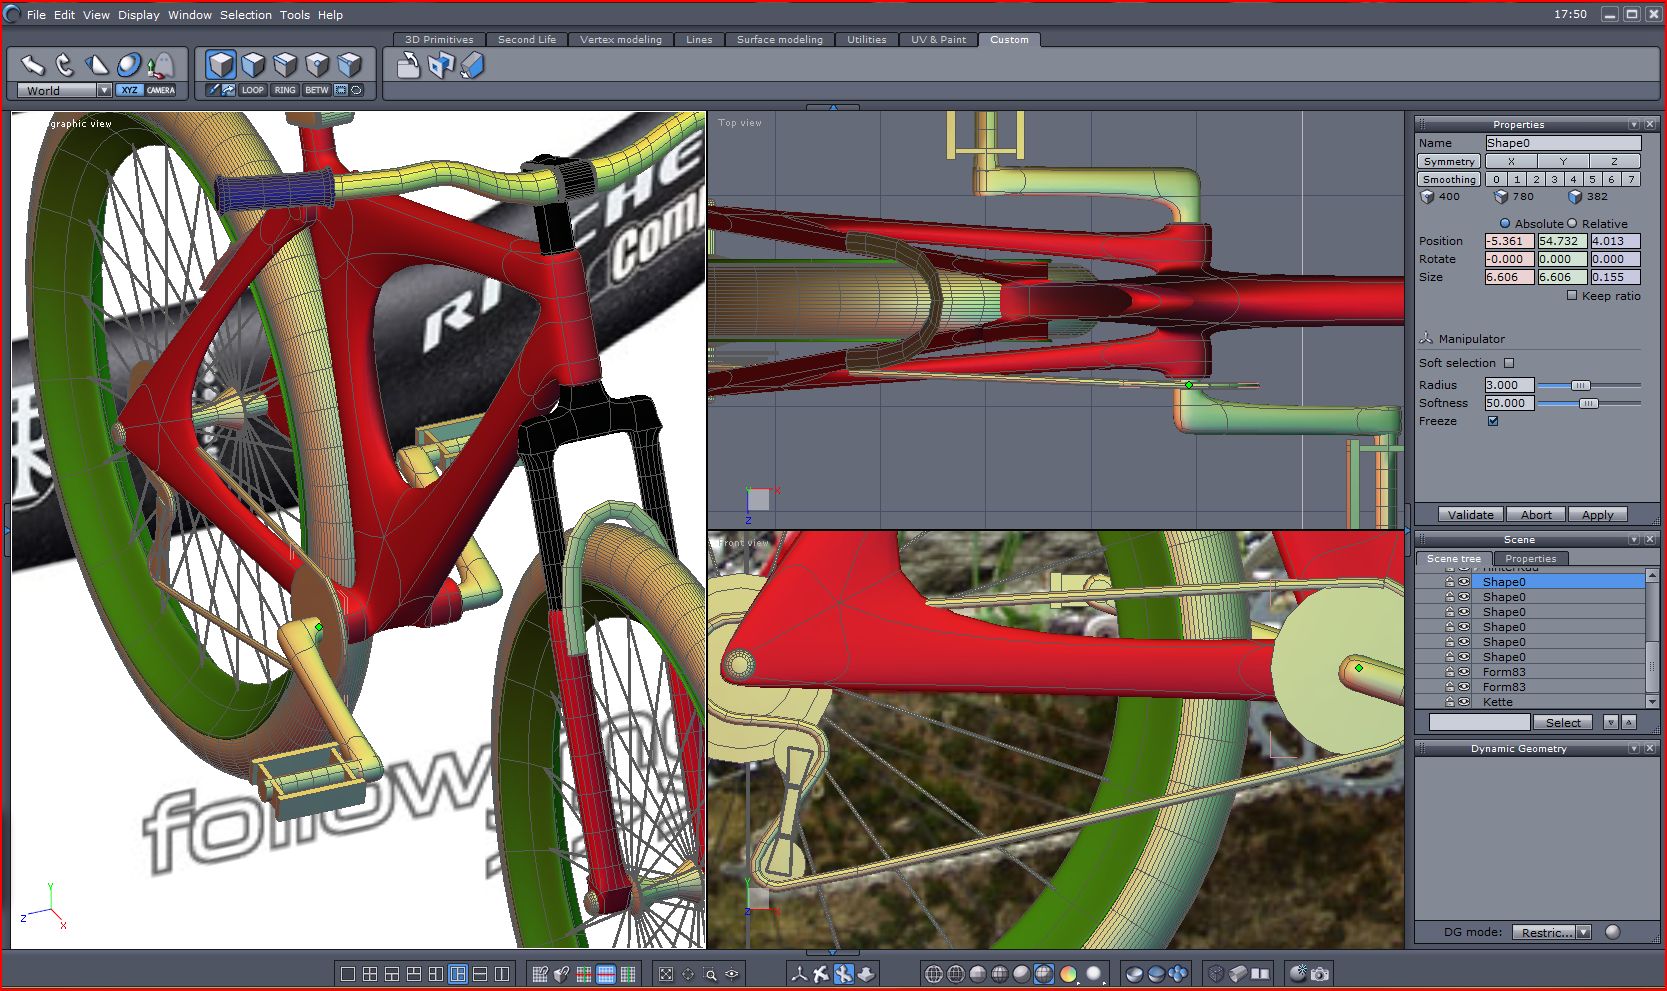Click the multicolored material sphere icon
The height and width of the screenshot is (991, 1667).
[1068, 974]
